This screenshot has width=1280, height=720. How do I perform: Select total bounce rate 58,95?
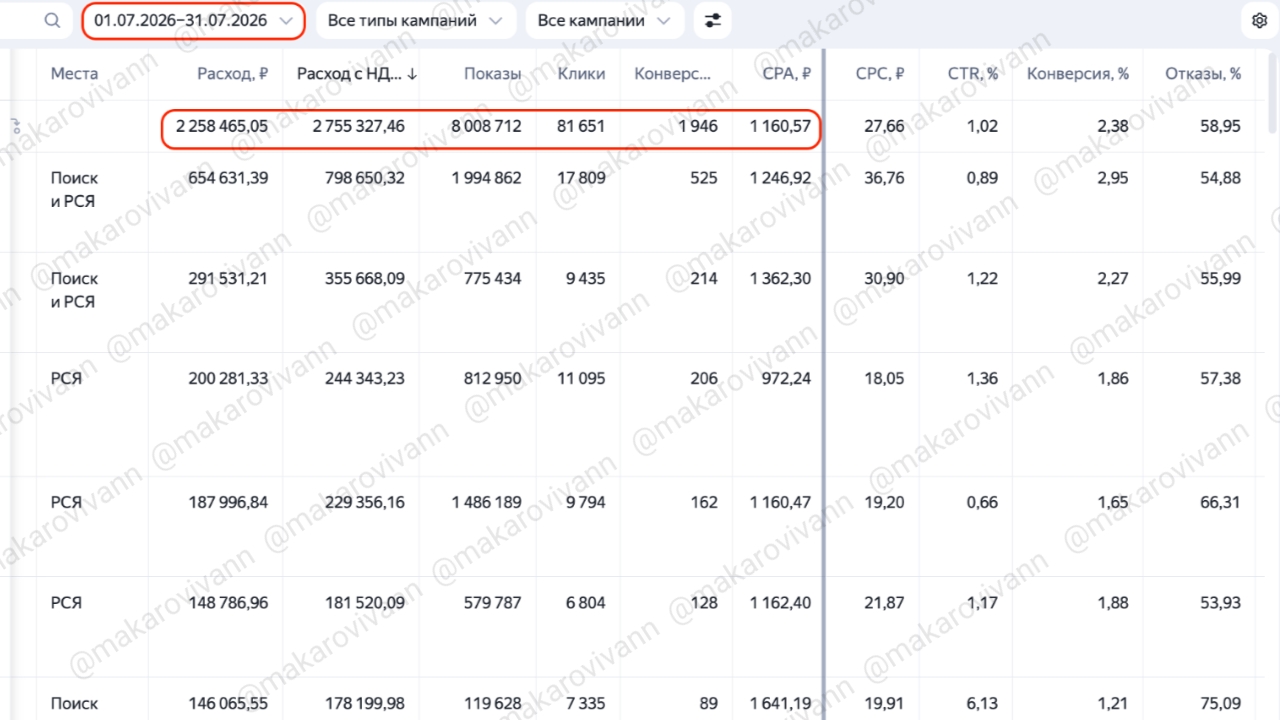point(1221,127)
